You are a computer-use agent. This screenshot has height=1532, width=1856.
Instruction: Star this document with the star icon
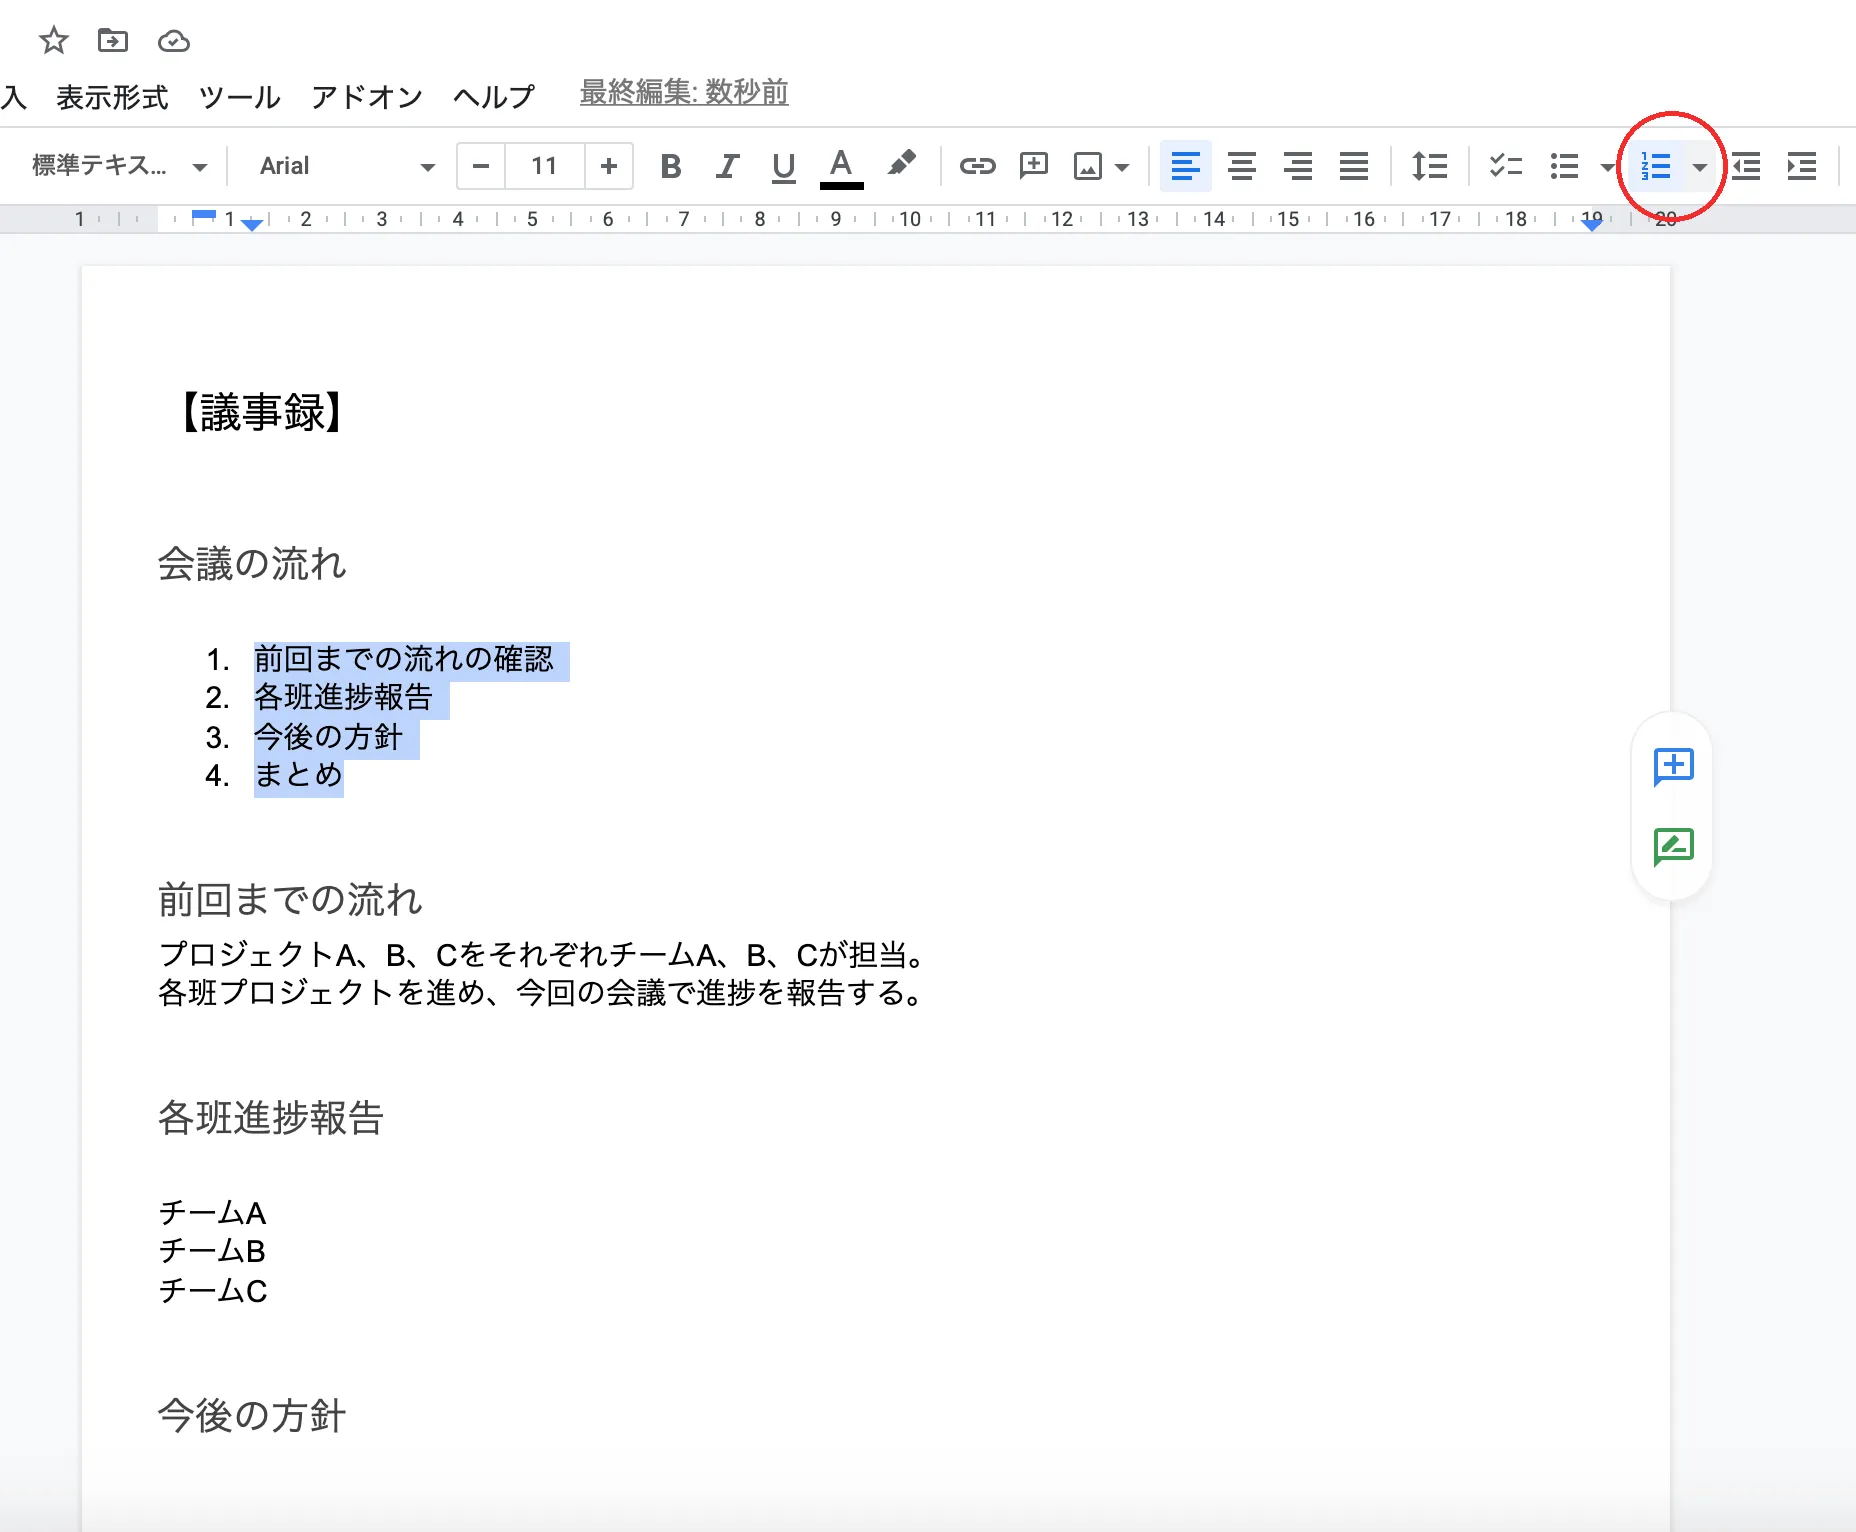click(x=53, y=41)
